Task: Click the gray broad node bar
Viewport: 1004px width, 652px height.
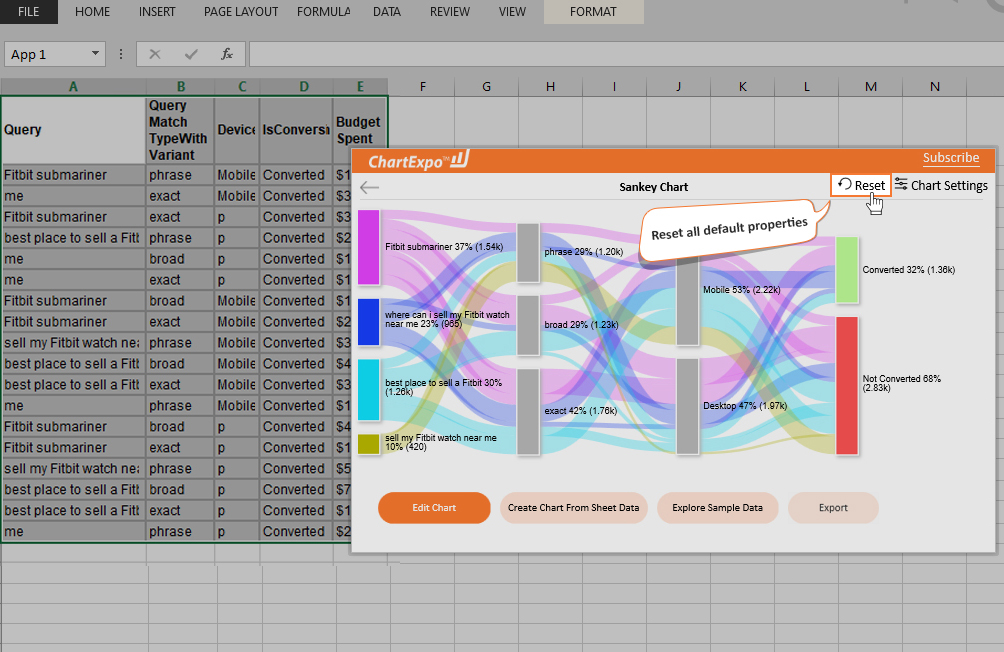Action: click(528, 325)
